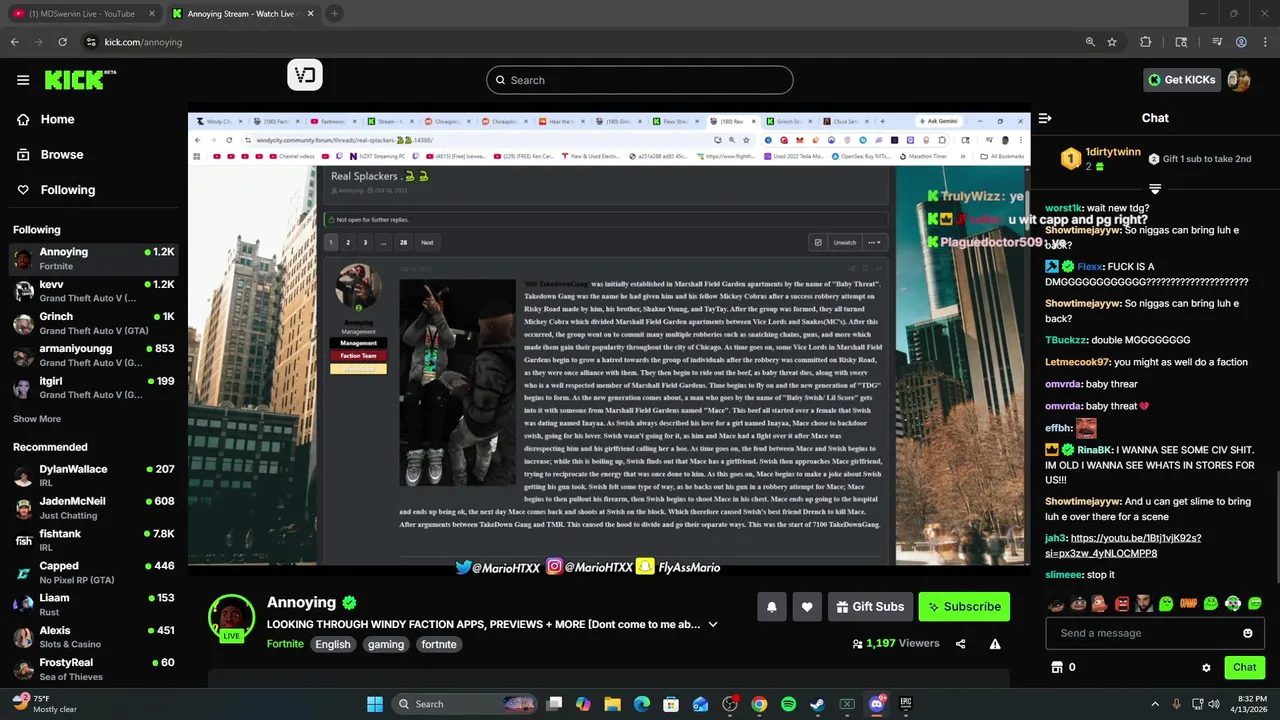Click the English language tag

(333, 644)
